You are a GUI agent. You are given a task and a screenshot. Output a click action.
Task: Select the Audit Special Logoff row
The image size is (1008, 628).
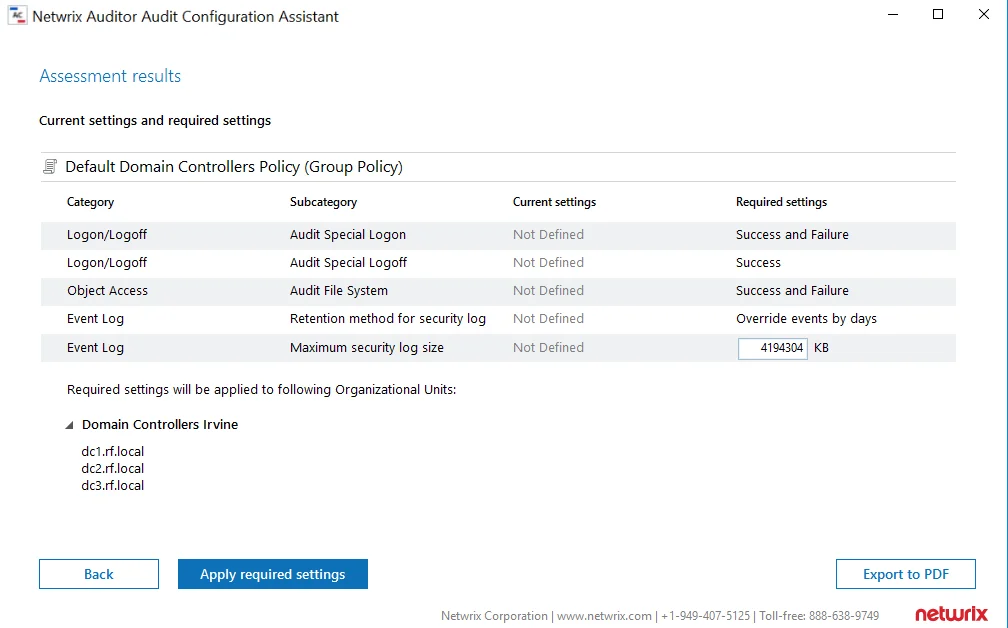[x=498, y=263]
